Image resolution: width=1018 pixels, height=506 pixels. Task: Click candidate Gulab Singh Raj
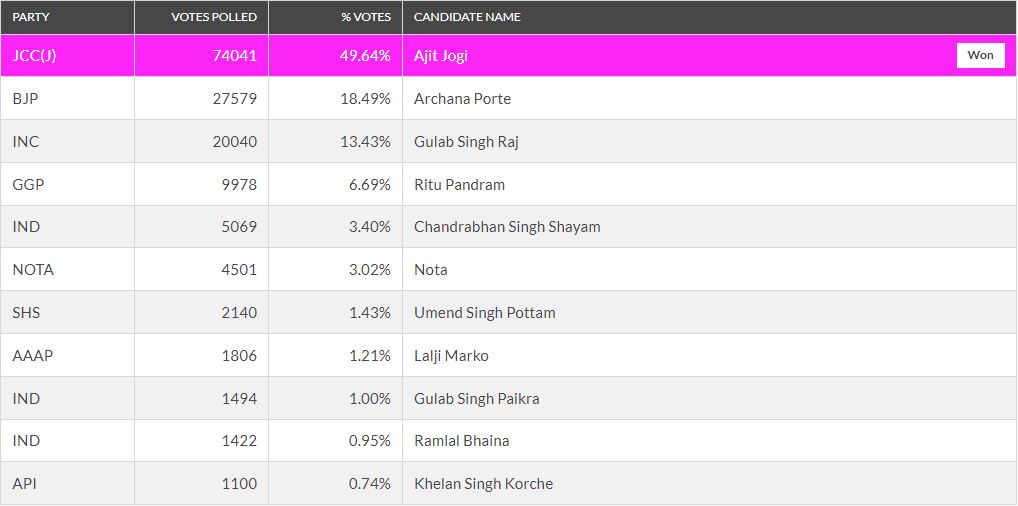(466, 142)
